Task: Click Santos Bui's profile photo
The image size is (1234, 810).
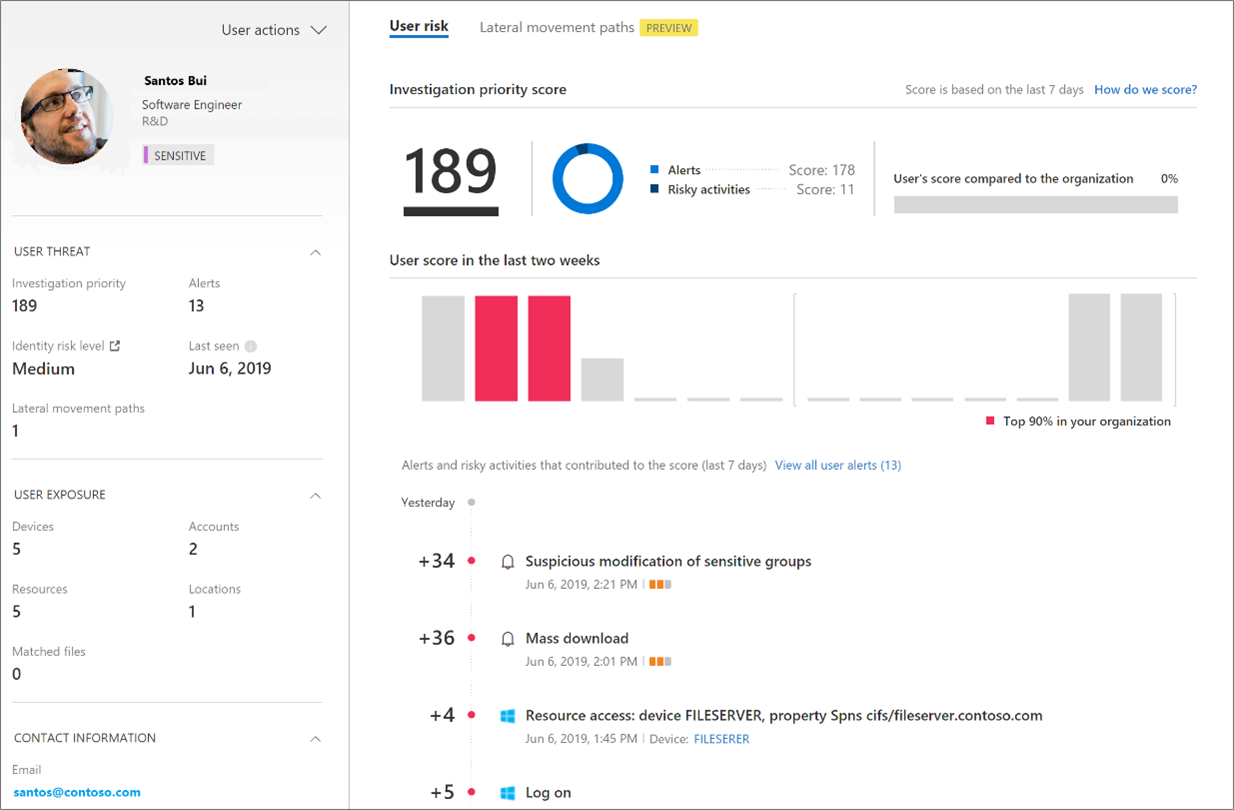Action: click(66, 115)
